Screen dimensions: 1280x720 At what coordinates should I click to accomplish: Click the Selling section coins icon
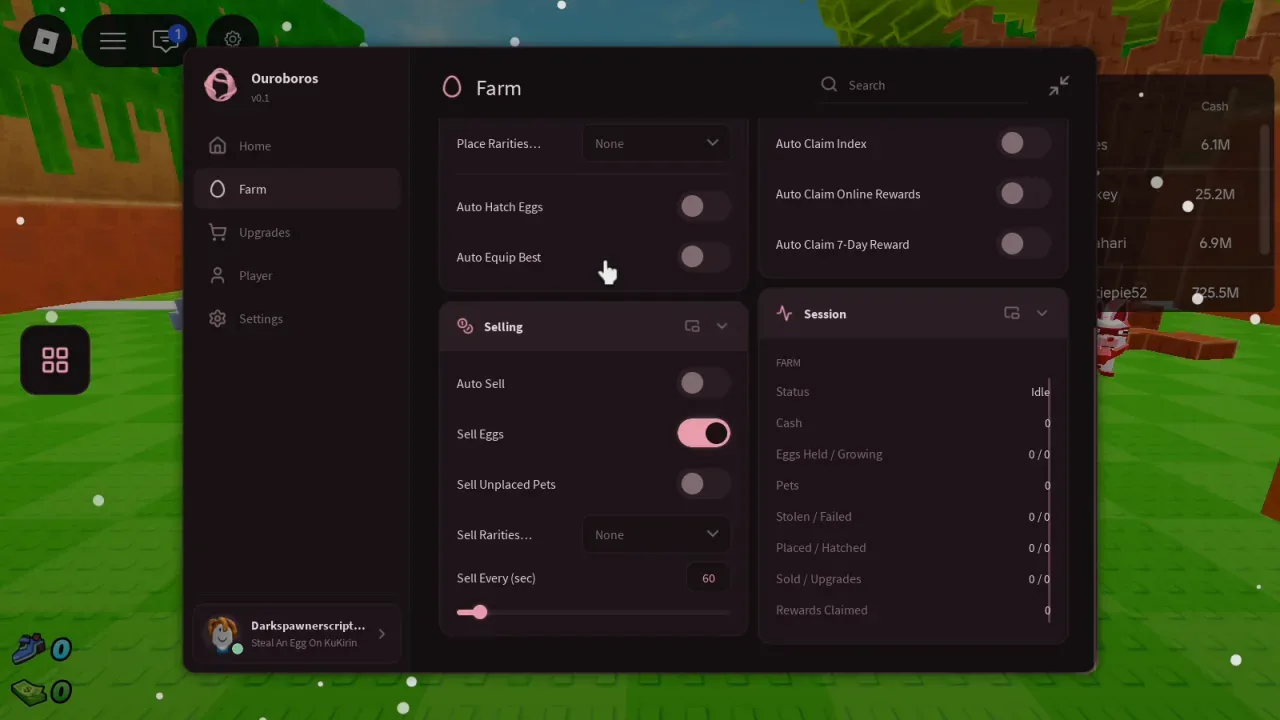(465, 326)
